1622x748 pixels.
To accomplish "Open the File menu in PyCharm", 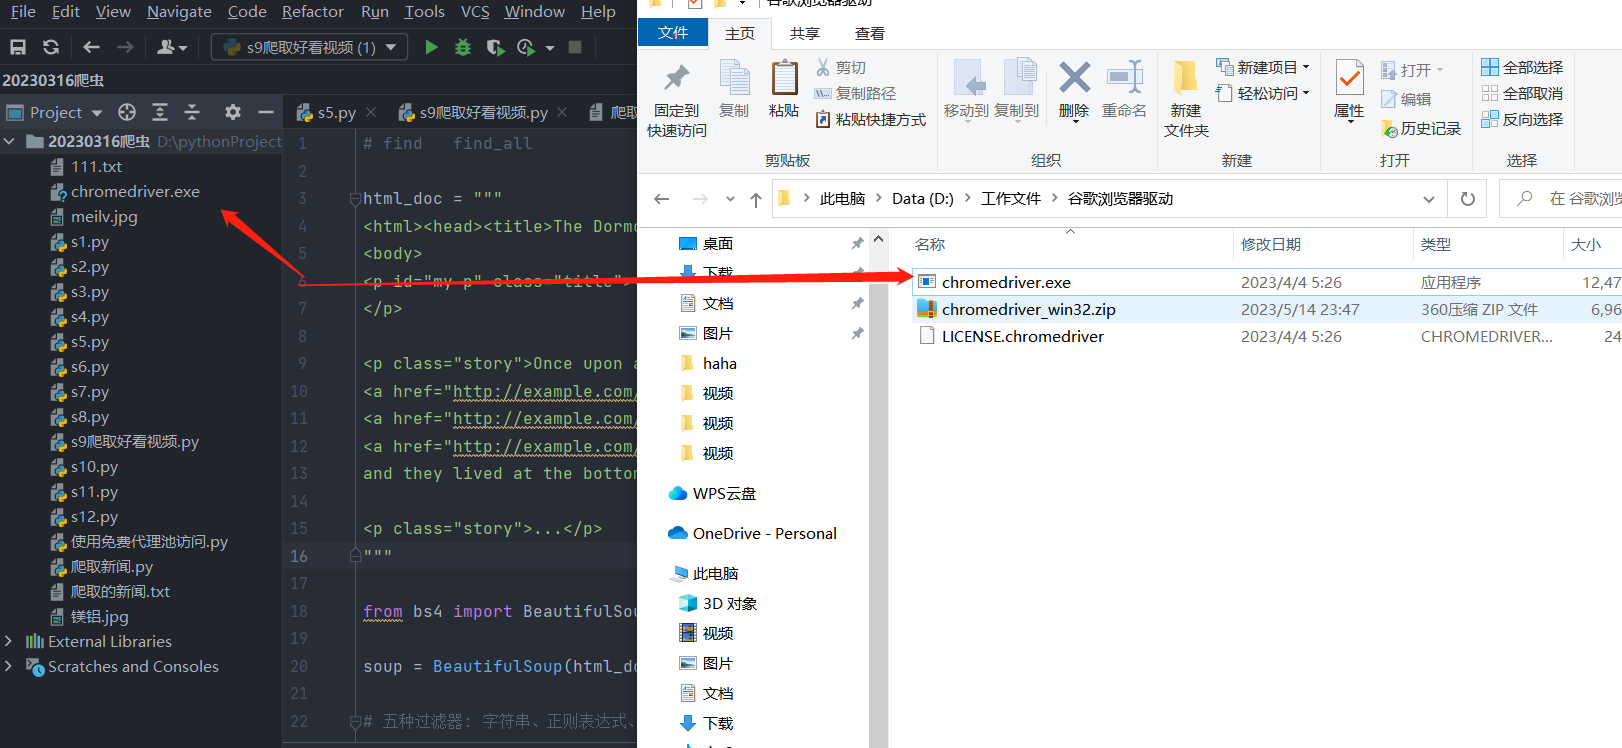I will [x=23, y=11].
